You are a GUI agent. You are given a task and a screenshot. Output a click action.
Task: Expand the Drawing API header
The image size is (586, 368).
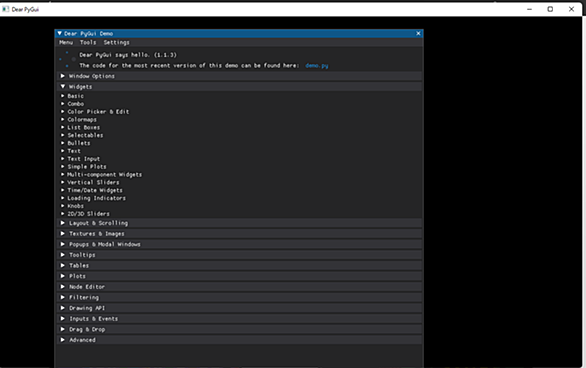tap(239, 308)
